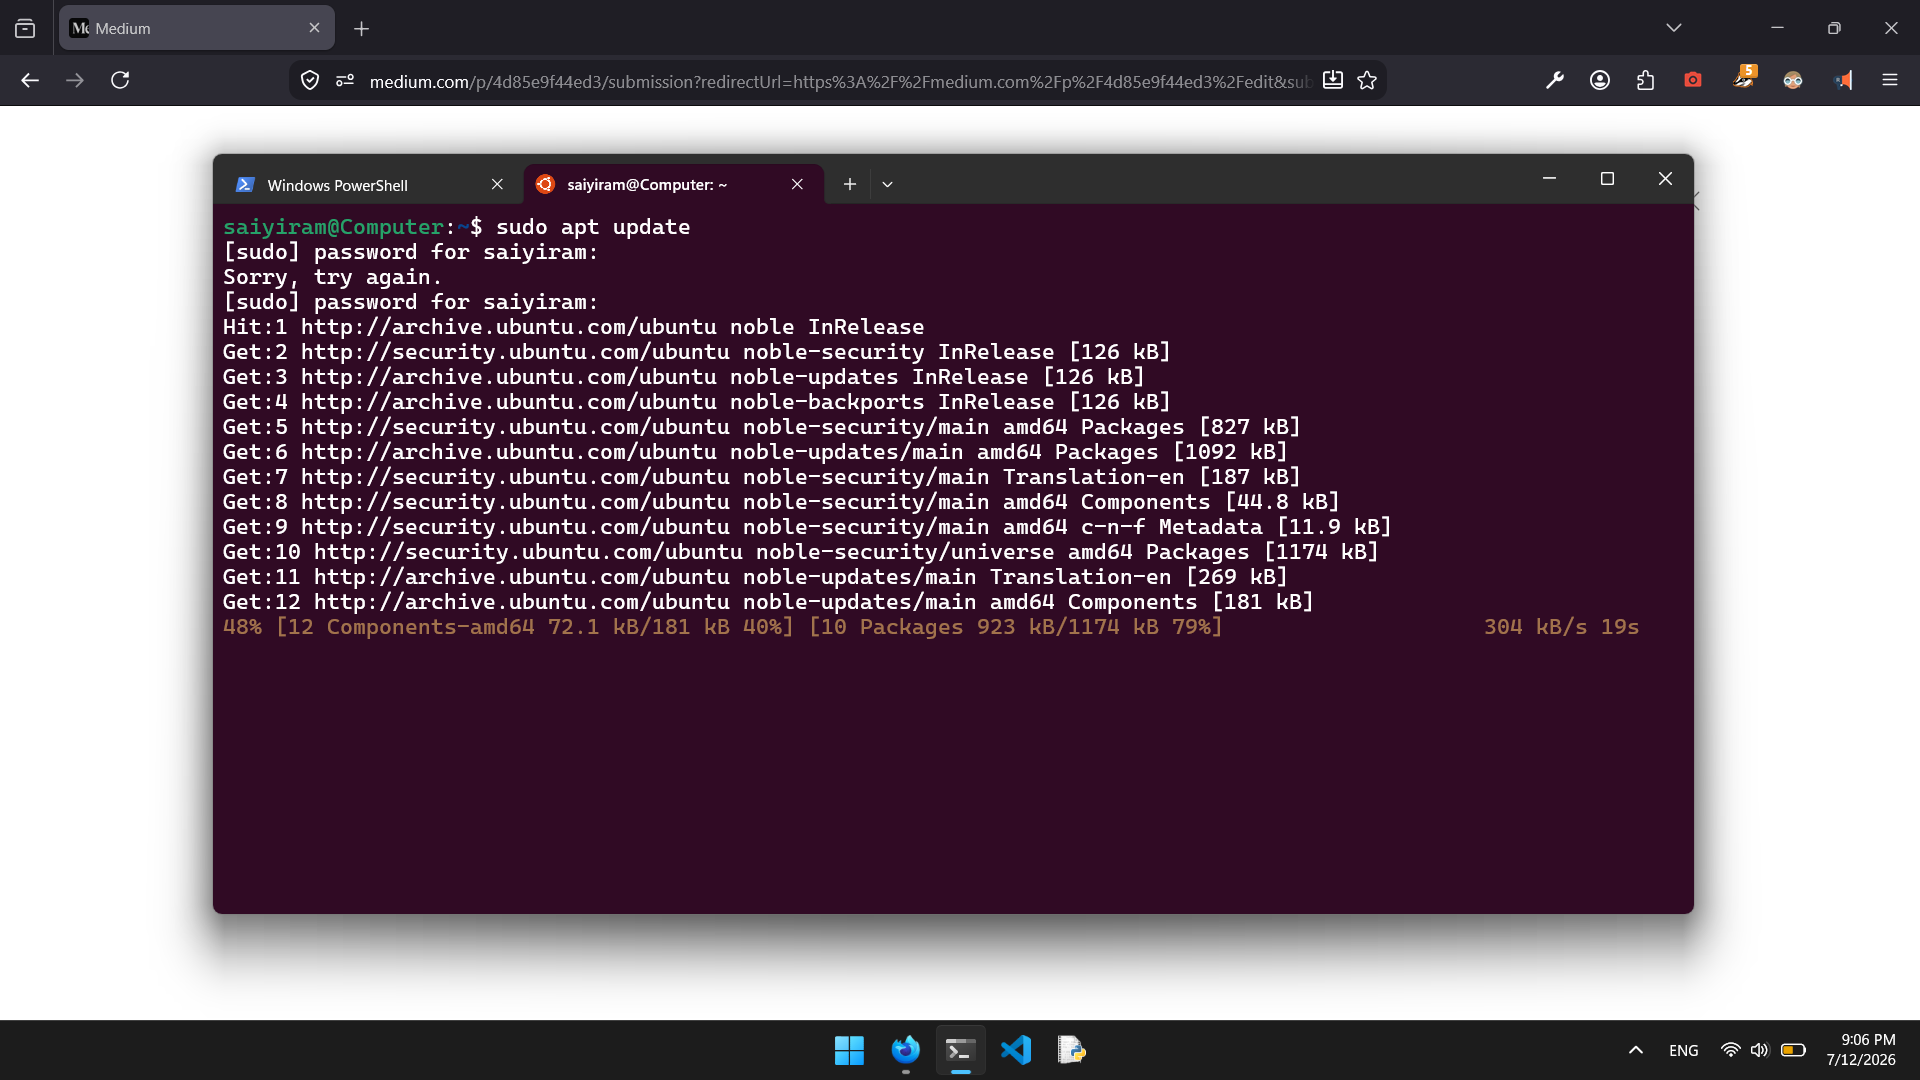
Task: Close the saiyiram@Computer terminal tab
Action: [797, 184]
